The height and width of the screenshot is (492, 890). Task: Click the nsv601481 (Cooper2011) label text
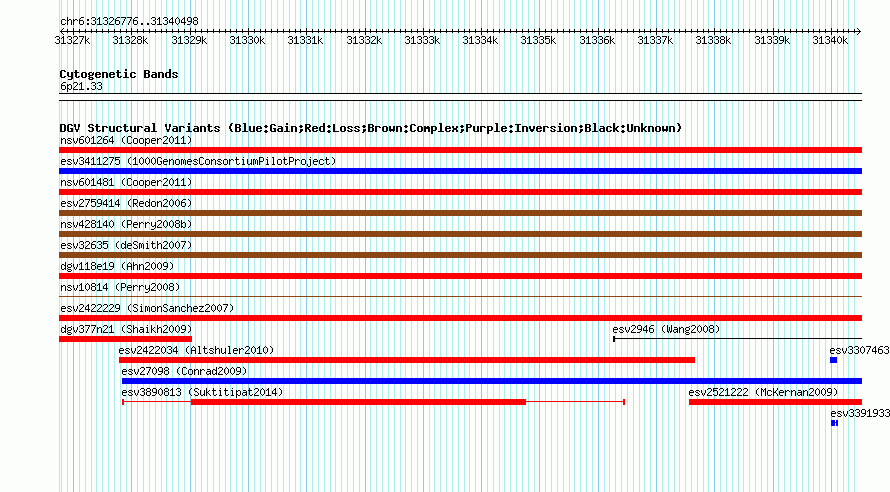pos(126,182)
